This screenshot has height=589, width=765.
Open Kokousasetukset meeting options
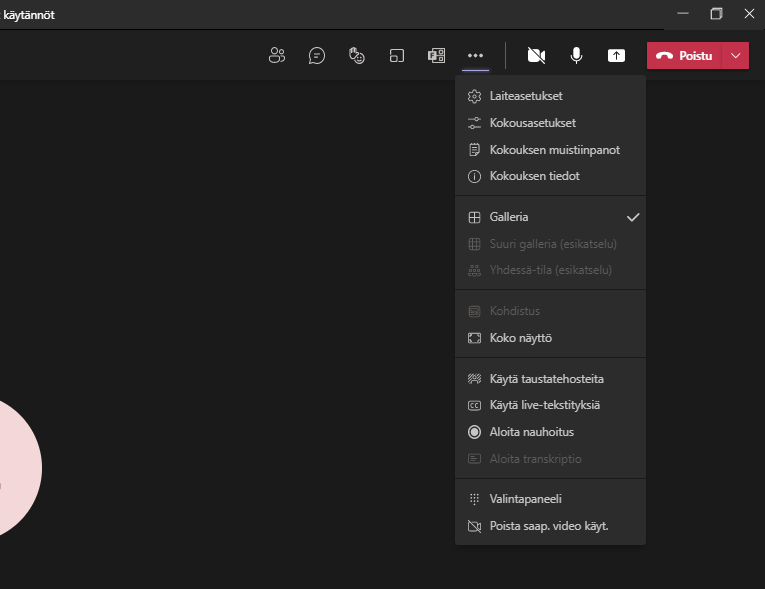point(550,122)
